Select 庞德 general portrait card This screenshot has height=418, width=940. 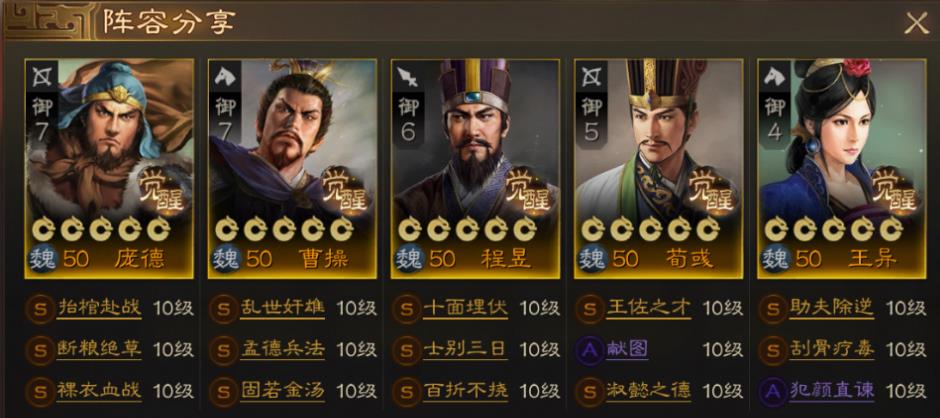point(109,169)
